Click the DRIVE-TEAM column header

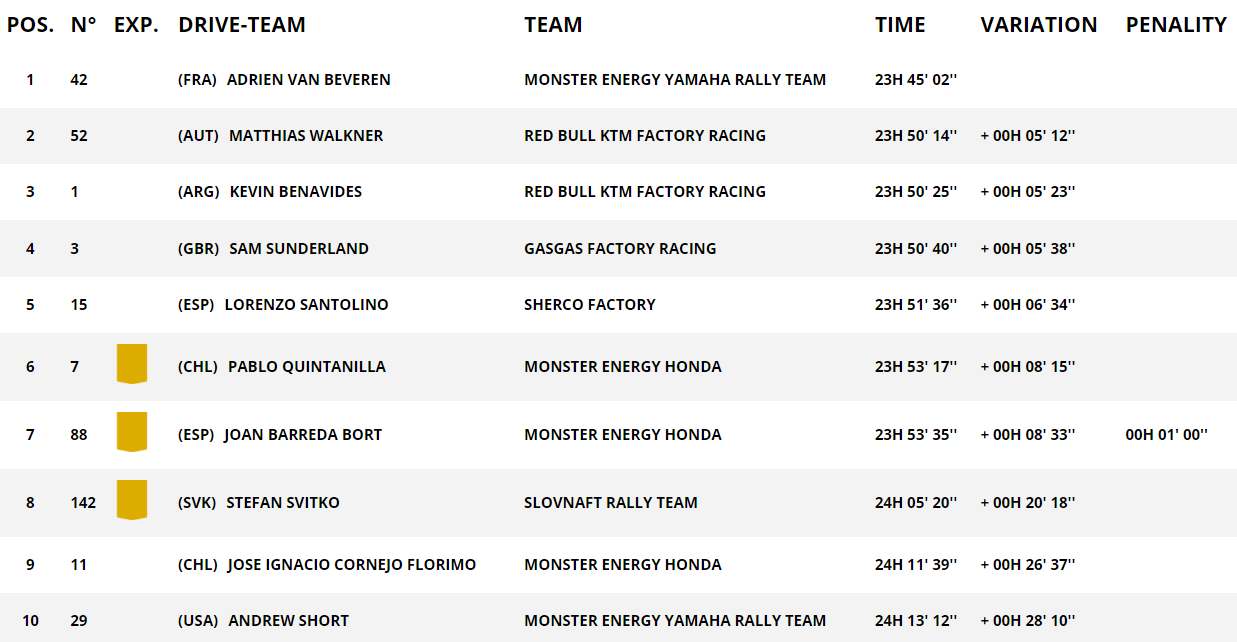point(242,25)
